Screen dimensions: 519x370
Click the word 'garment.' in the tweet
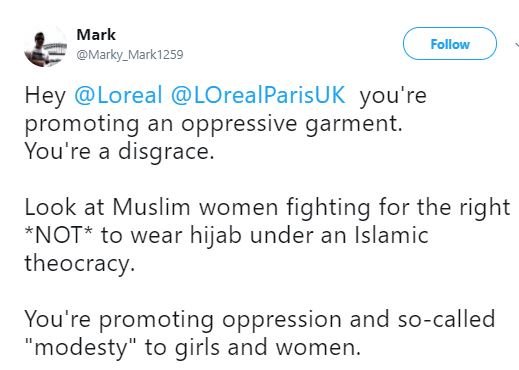354,125
